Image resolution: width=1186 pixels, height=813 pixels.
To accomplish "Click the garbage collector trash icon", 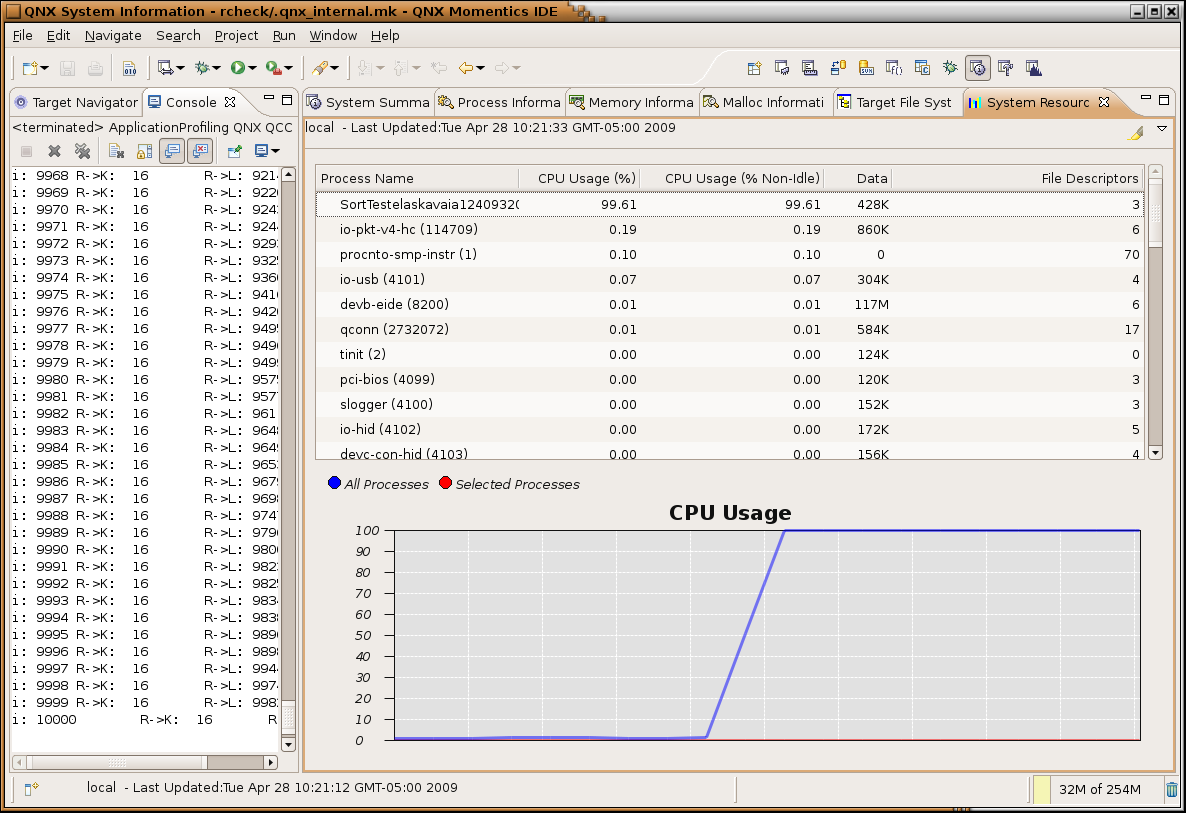I will click(1171, 789).
